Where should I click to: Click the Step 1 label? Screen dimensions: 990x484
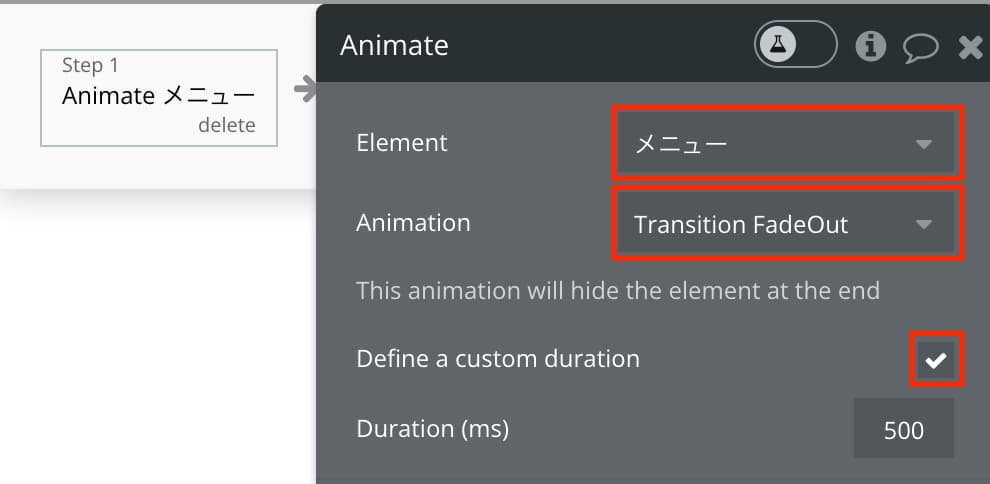point(90,65)
